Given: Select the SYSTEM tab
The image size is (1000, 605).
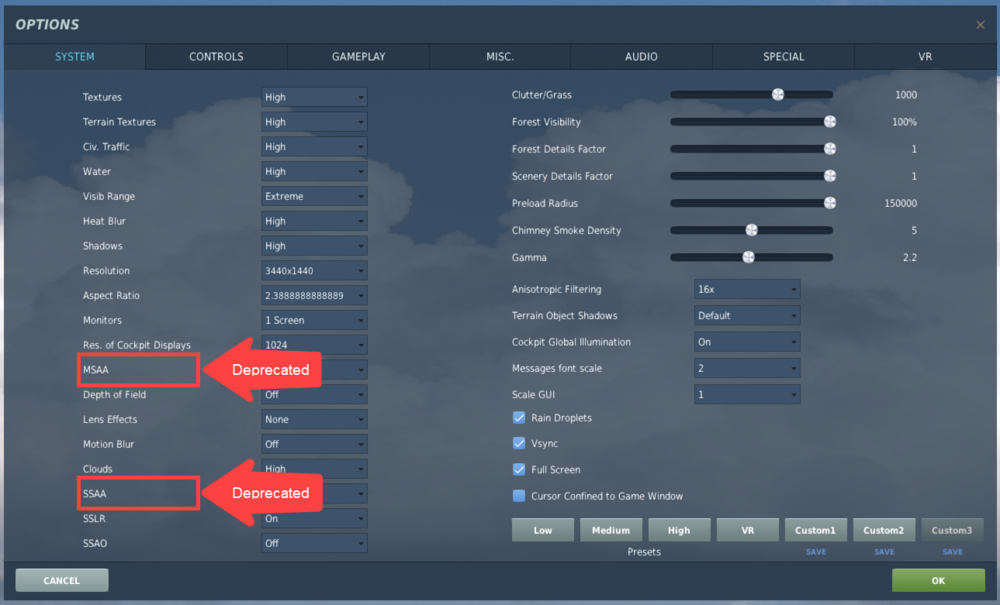Looking at the screenshot, I should pyautogui.click(x=75, y=57).
